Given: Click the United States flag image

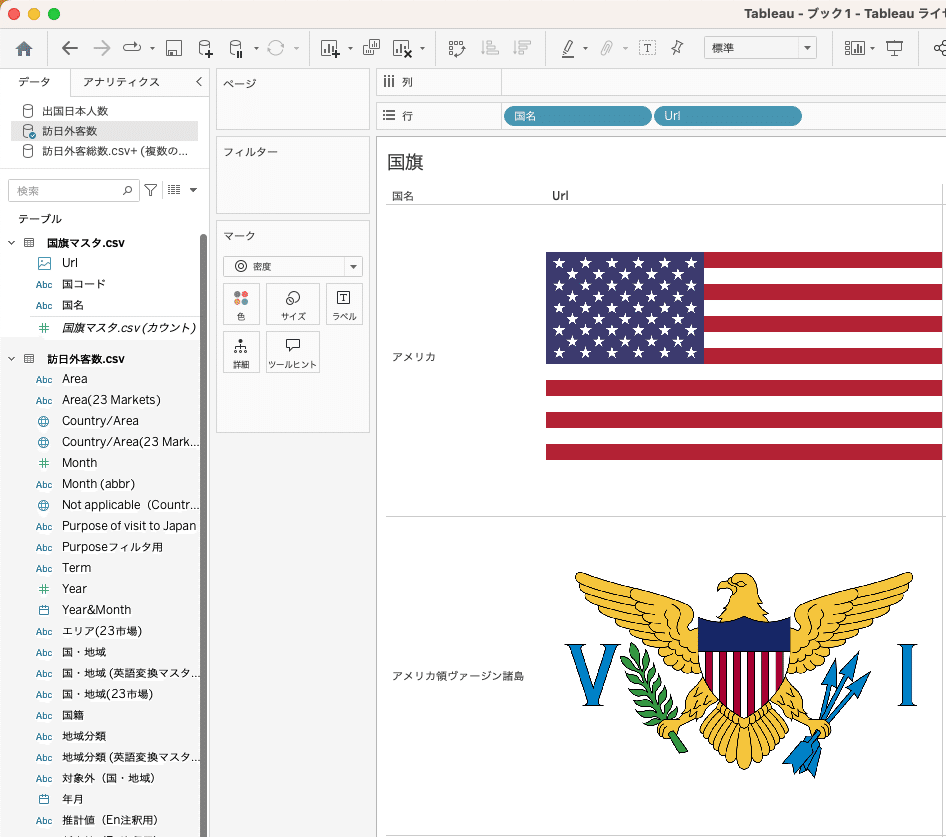Looking at the screenshot, I should pos(744,356).
